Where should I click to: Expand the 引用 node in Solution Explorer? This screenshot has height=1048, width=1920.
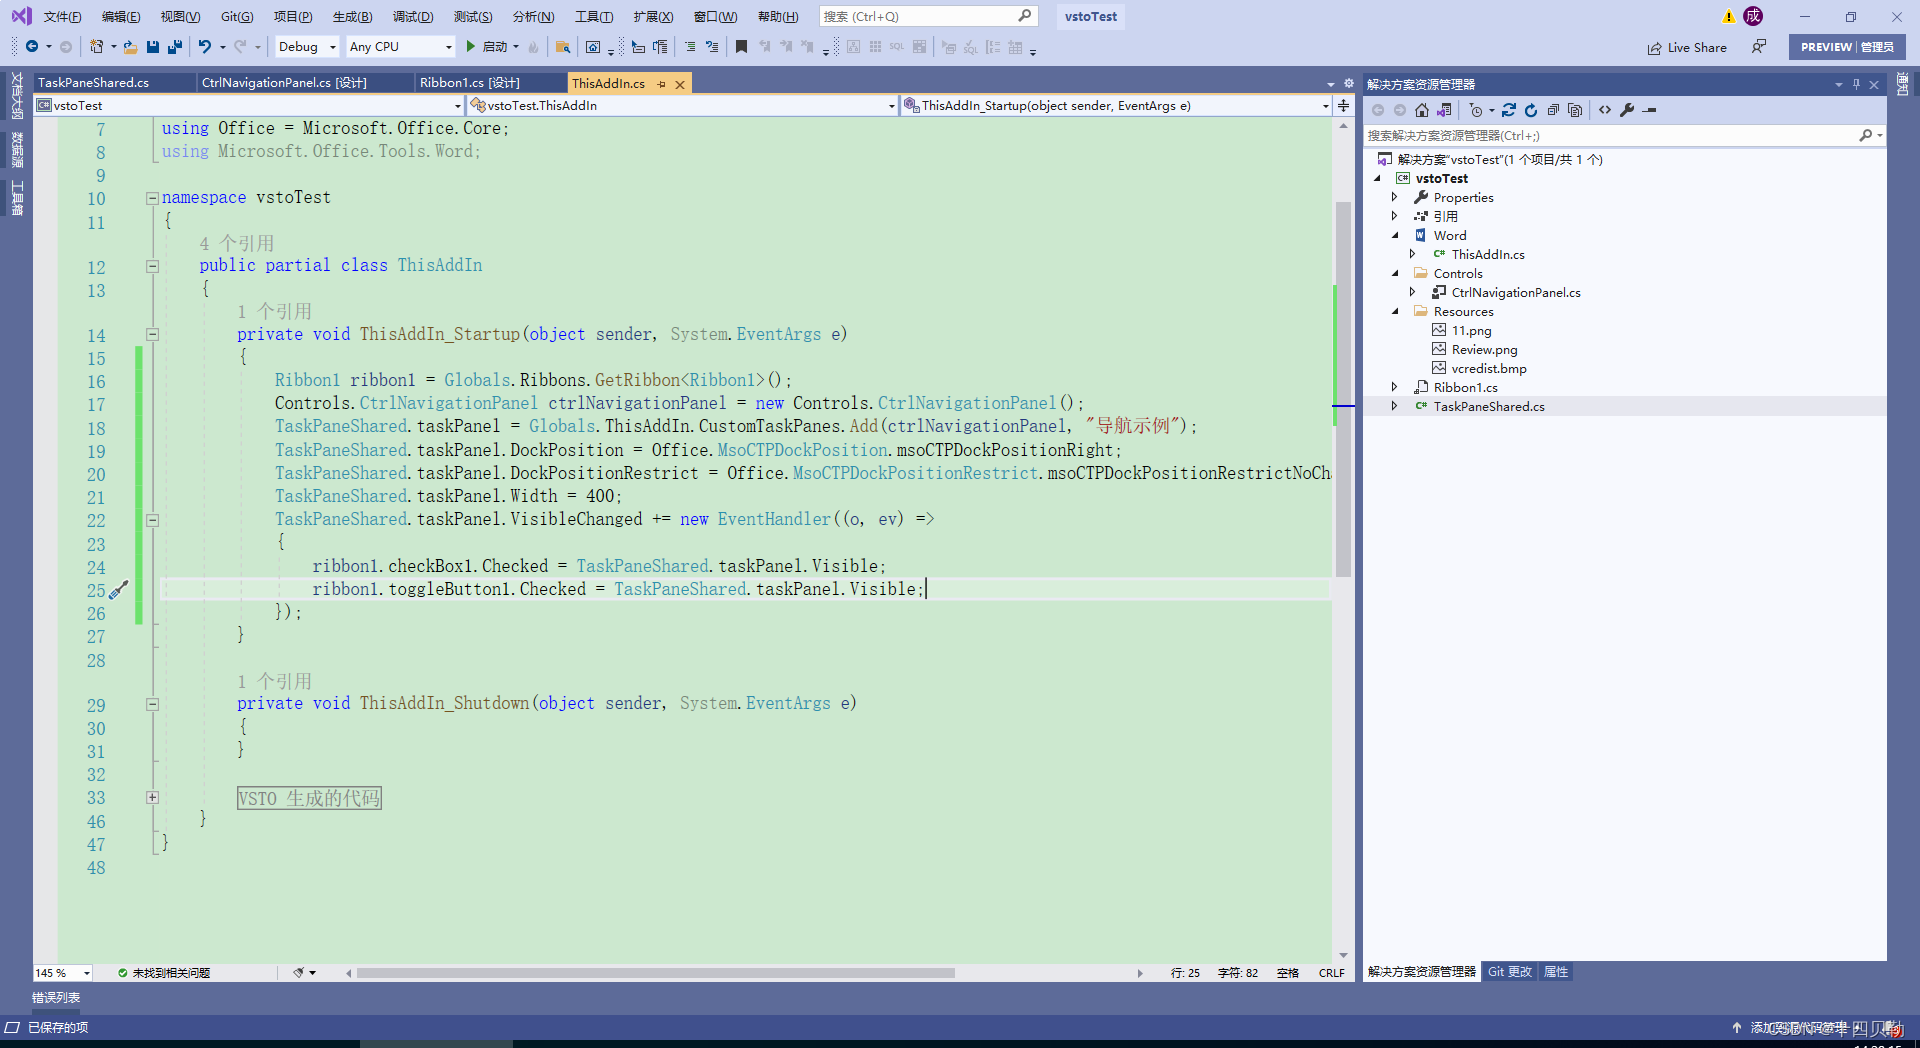coord(1396,216)
